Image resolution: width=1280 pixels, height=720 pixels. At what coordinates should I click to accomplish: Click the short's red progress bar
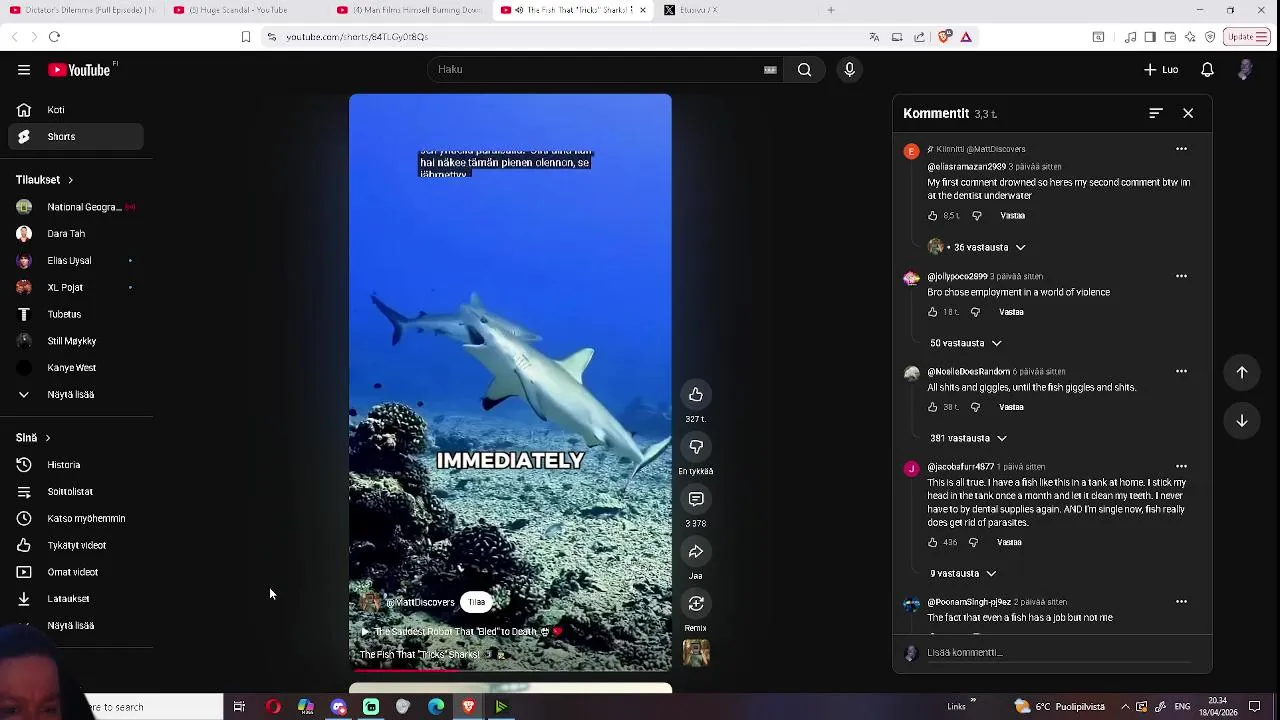(x=510, y=670)
